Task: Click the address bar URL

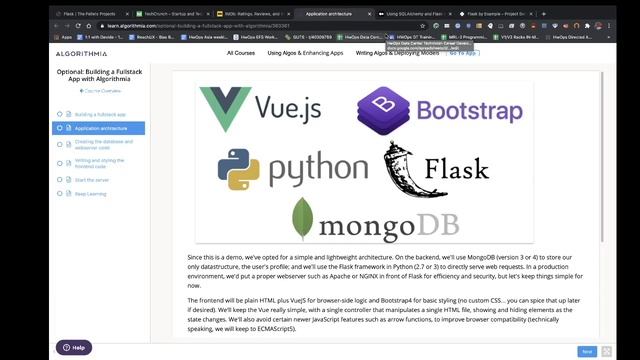Action: (x=198, y=26)
